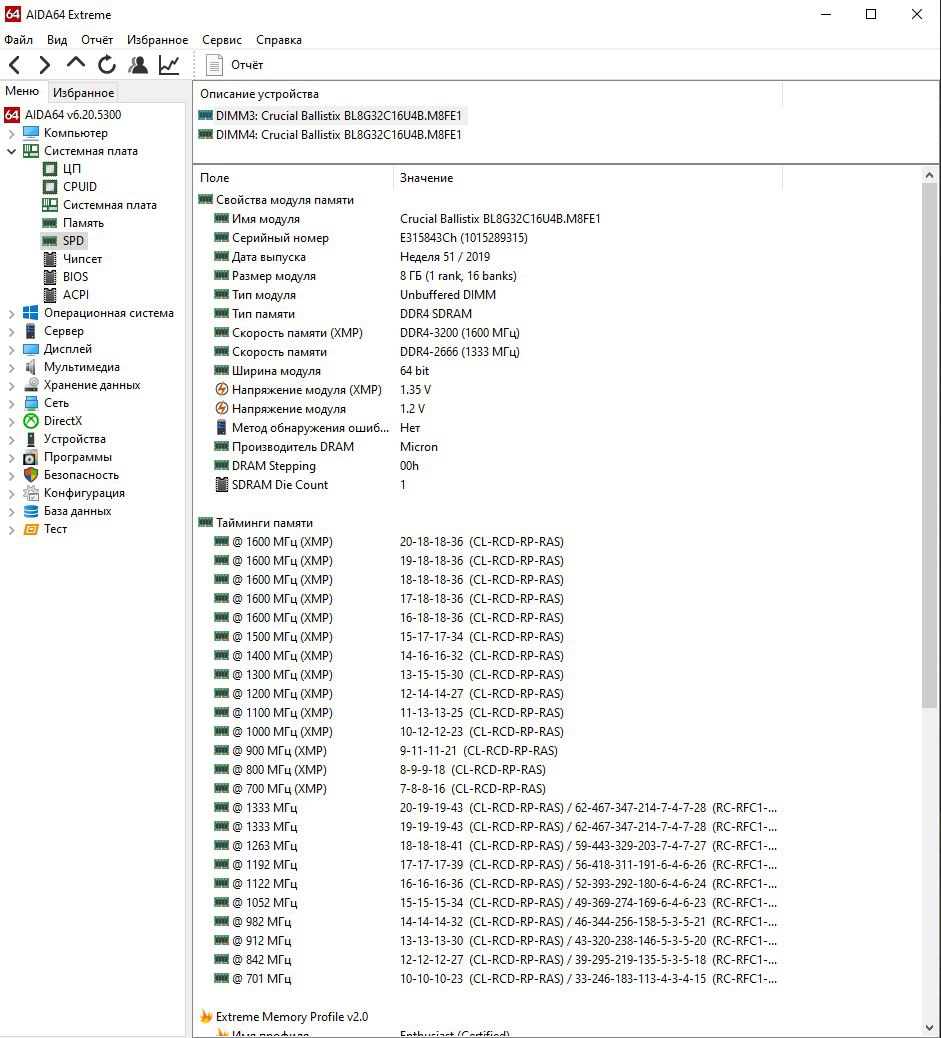This screenshot has height=1038, width=941.
Task: Open the Вид menu
Action: point(57,40)
